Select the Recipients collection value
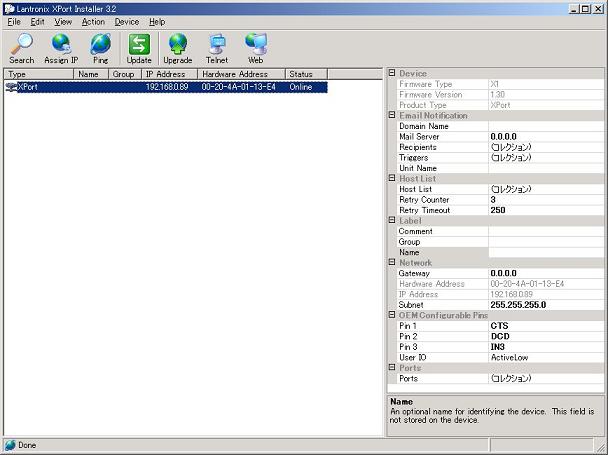Viewport: 608px width, 455px height. (x=546, y=147)
